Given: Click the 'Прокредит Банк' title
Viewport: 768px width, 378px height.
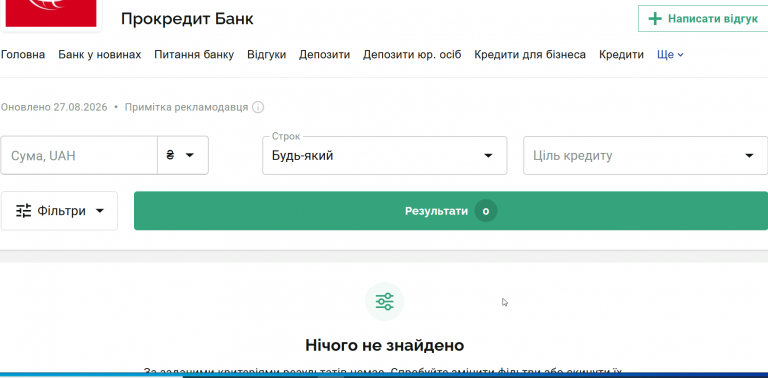Looking at the screenshot, I should tap(187, 19).
